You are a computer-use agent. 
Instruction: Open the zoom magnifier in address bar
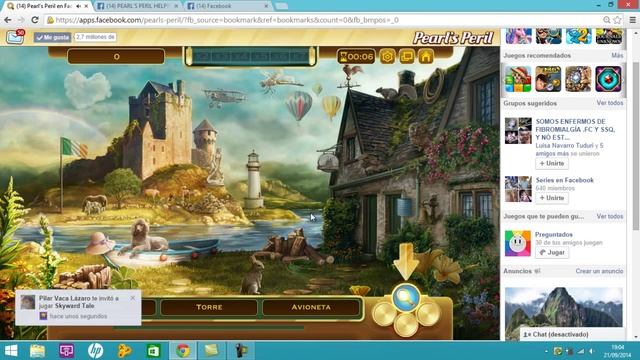pos(607,20)
